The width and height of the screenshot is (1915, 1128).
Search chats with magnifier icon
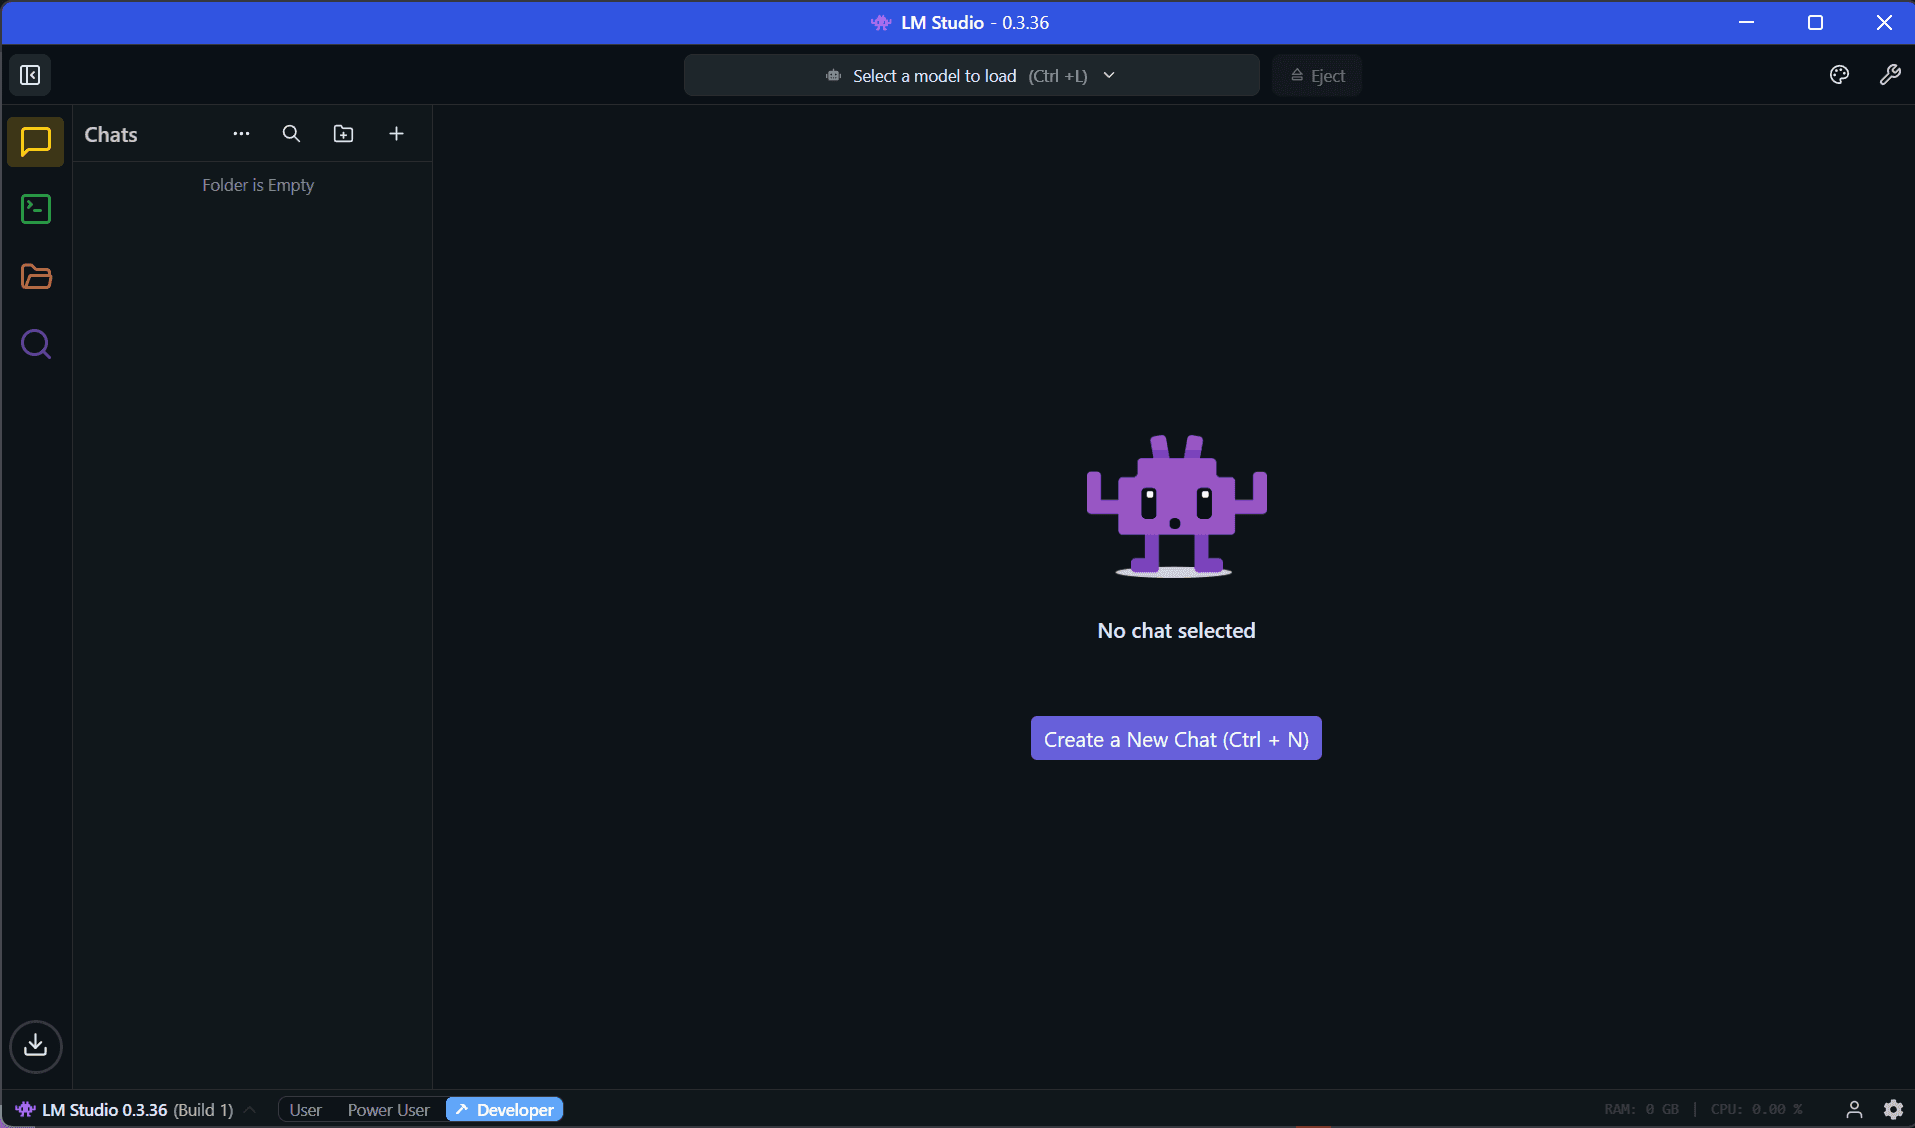pos(291,134)
